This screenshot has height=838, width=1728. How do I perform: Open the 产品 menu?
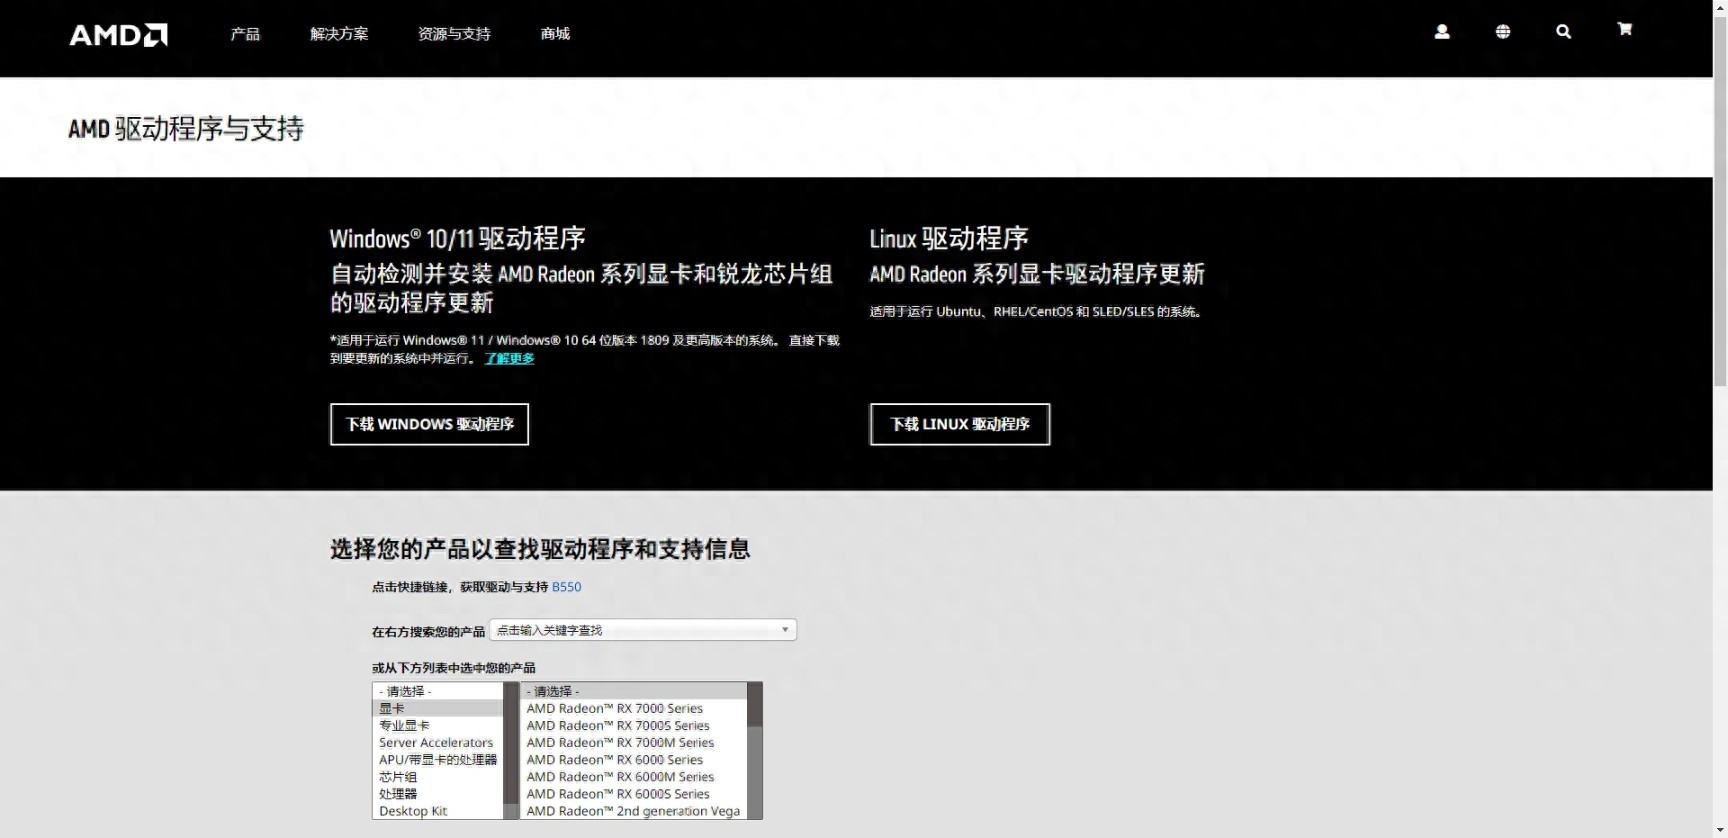click(245, 34)
